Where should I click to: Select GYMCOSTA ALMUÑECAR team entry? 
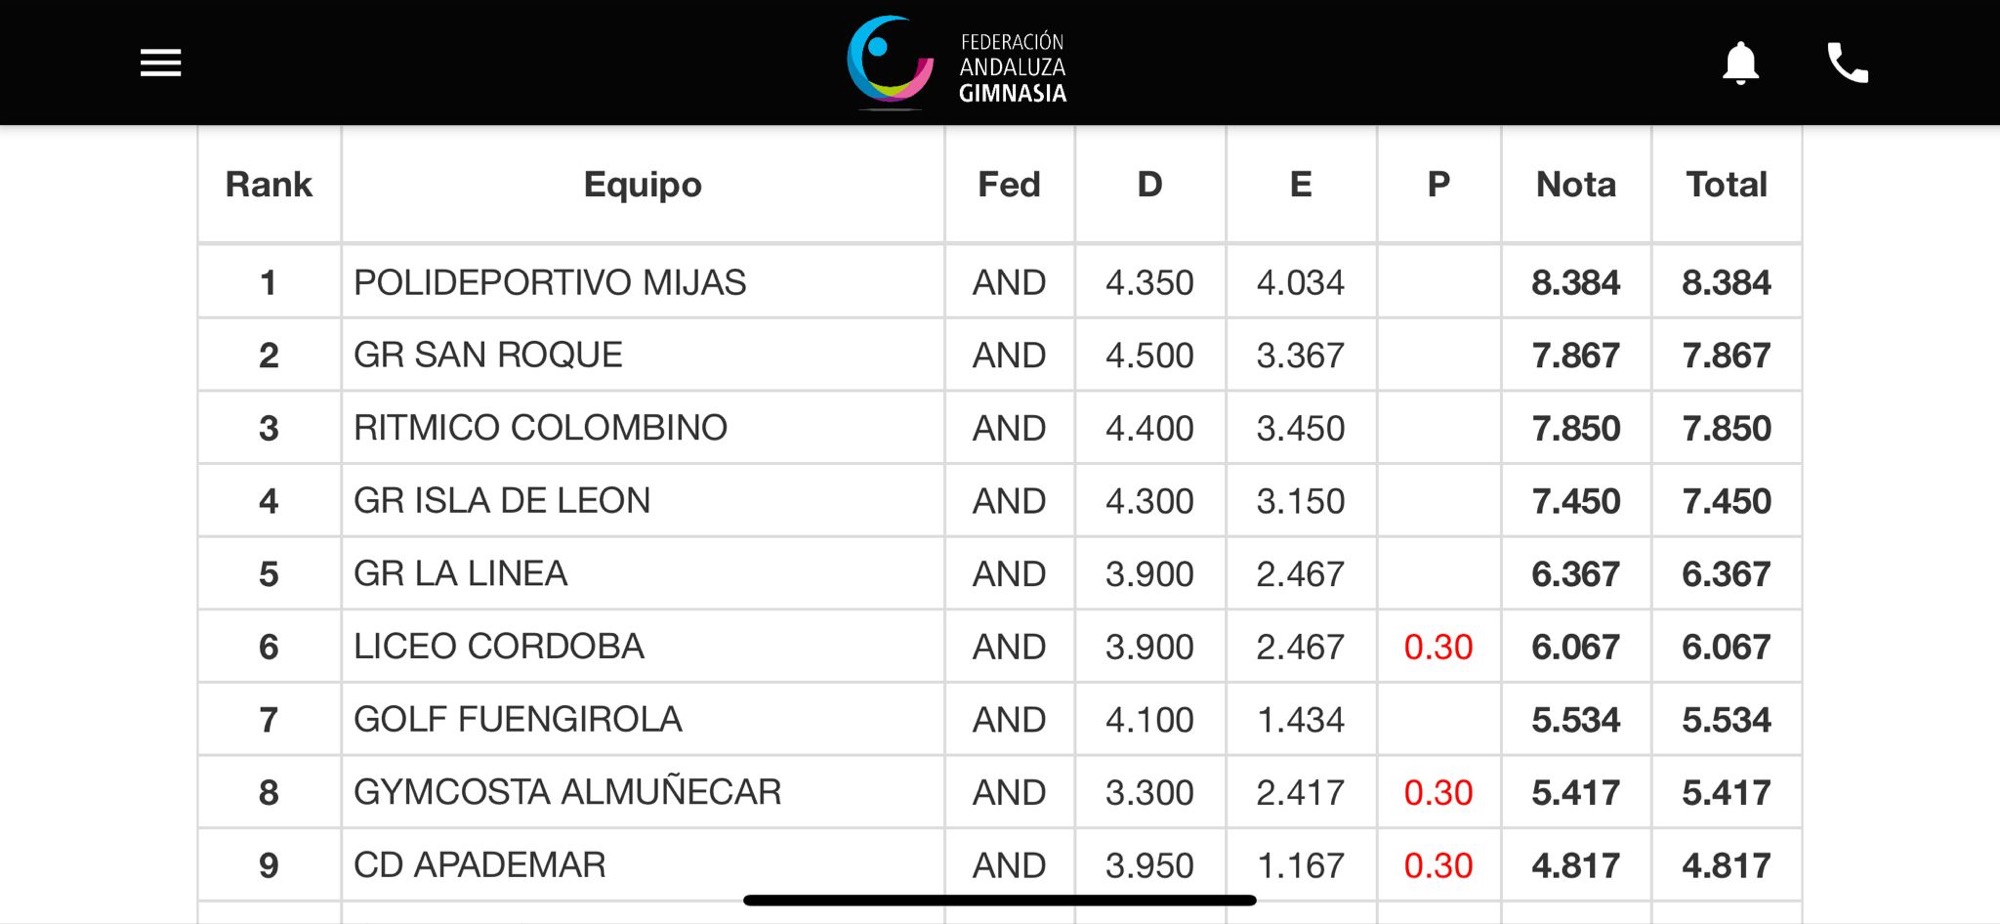[x=567, y=792]
